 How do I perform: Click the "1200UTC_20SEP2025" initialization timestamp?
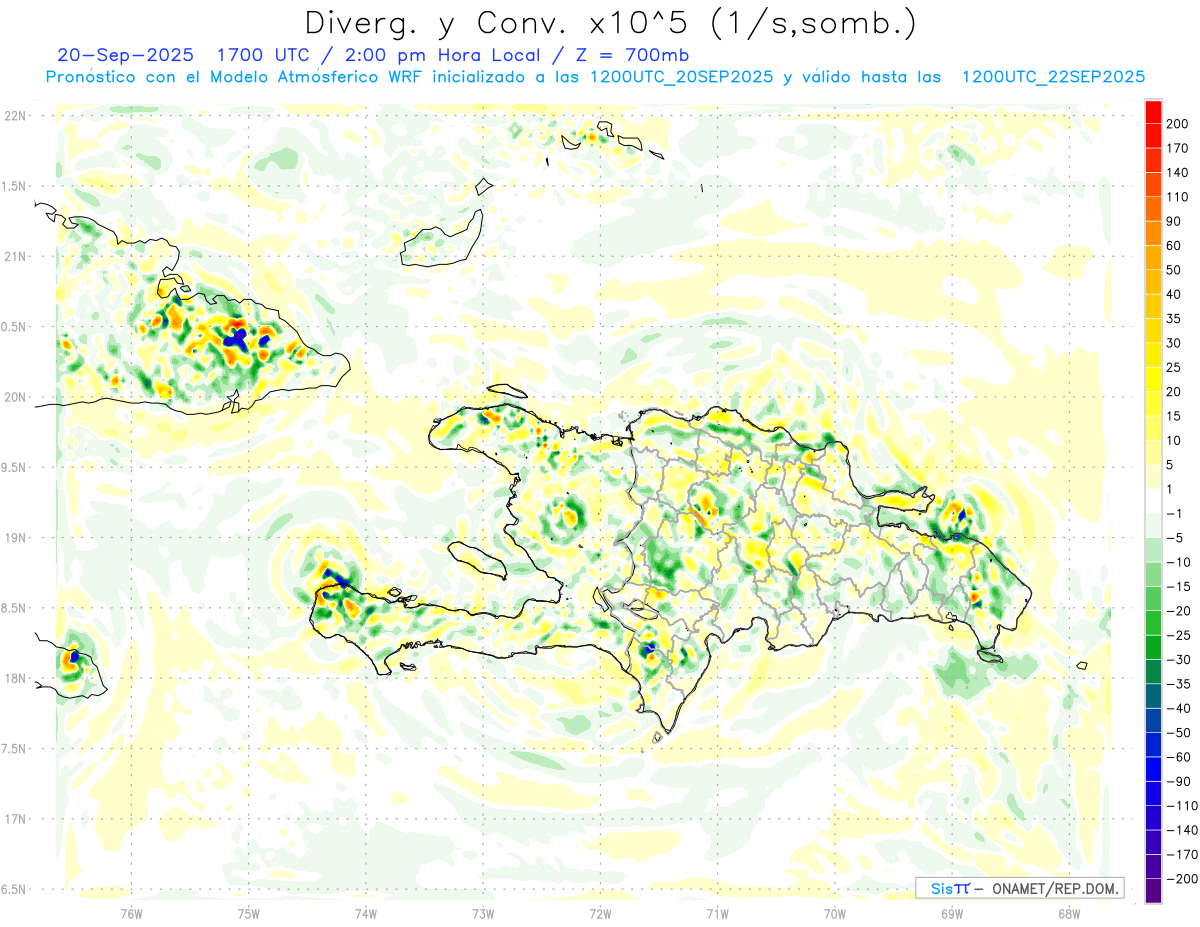(x=682, y=77)
